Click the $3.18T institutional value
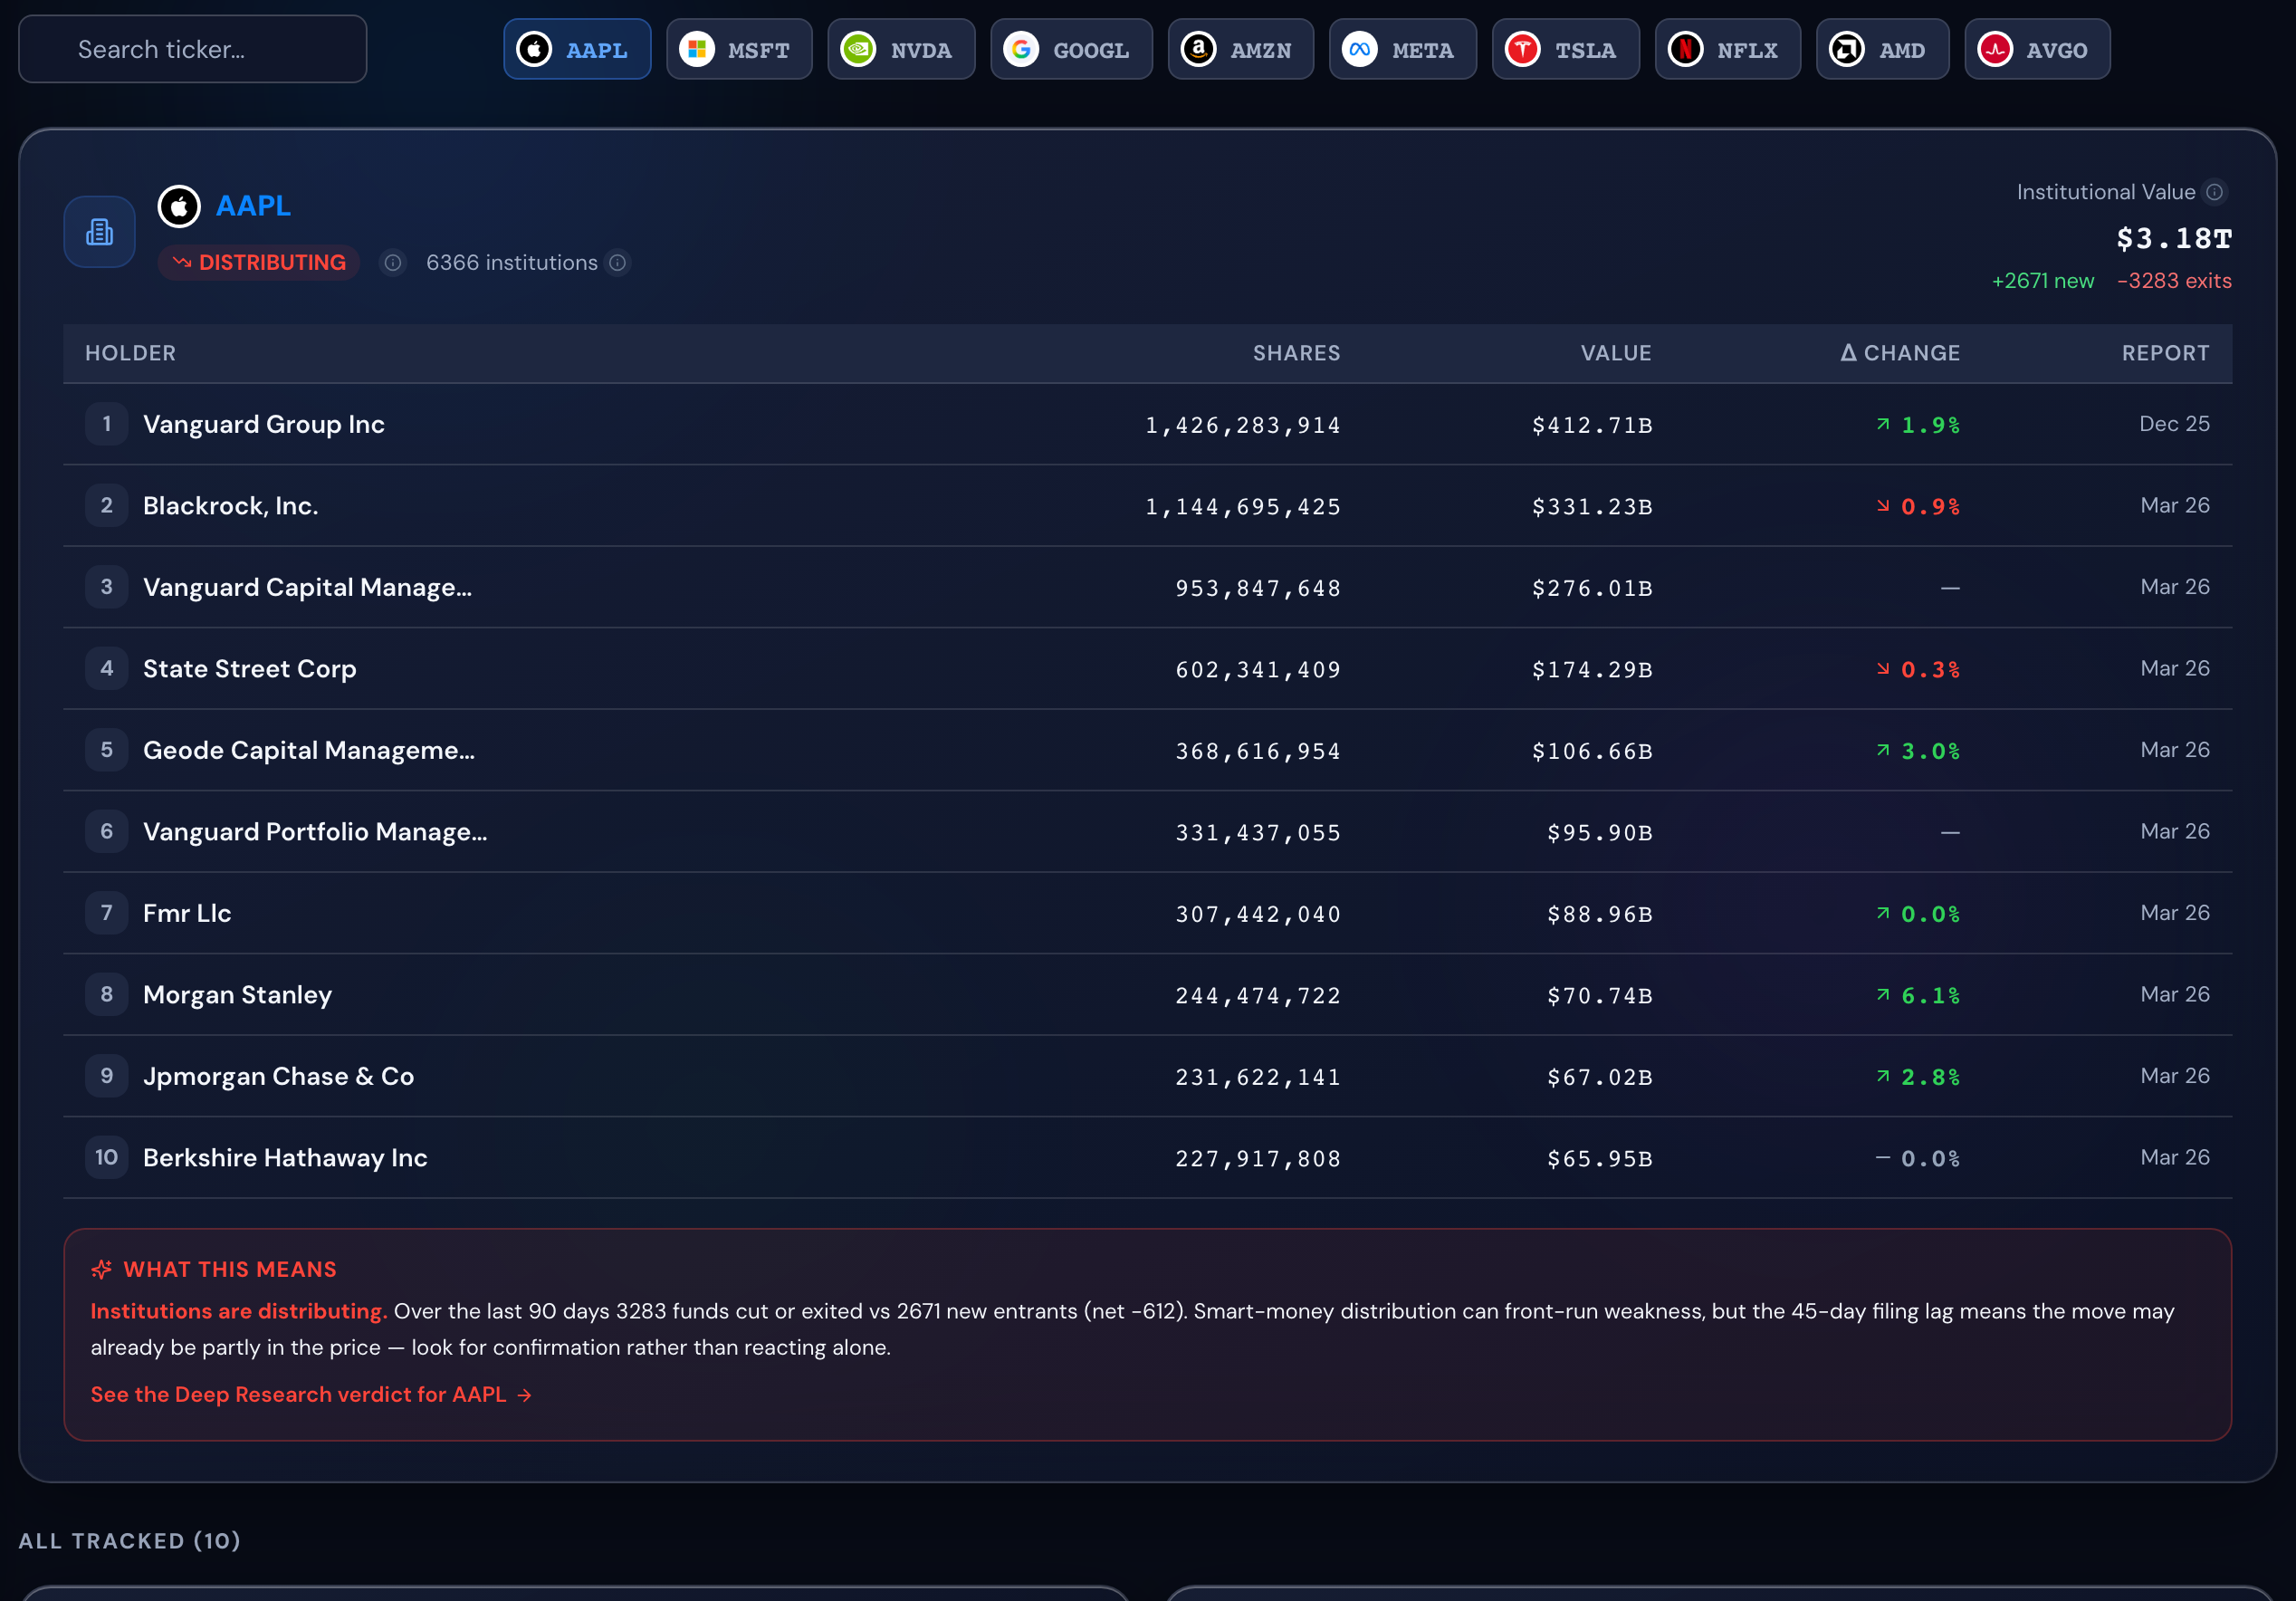 click(x=2174, y=238)
